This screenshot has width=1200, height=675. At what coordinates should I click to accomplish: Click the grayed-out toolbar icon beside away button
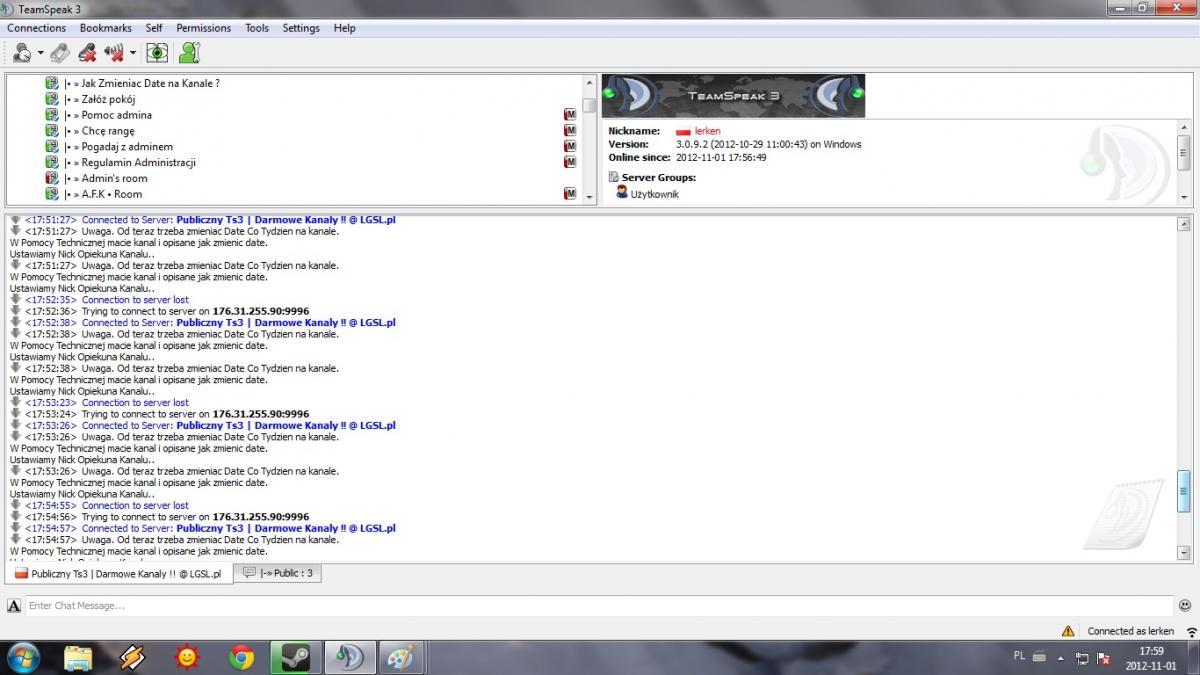click(60, 53)
